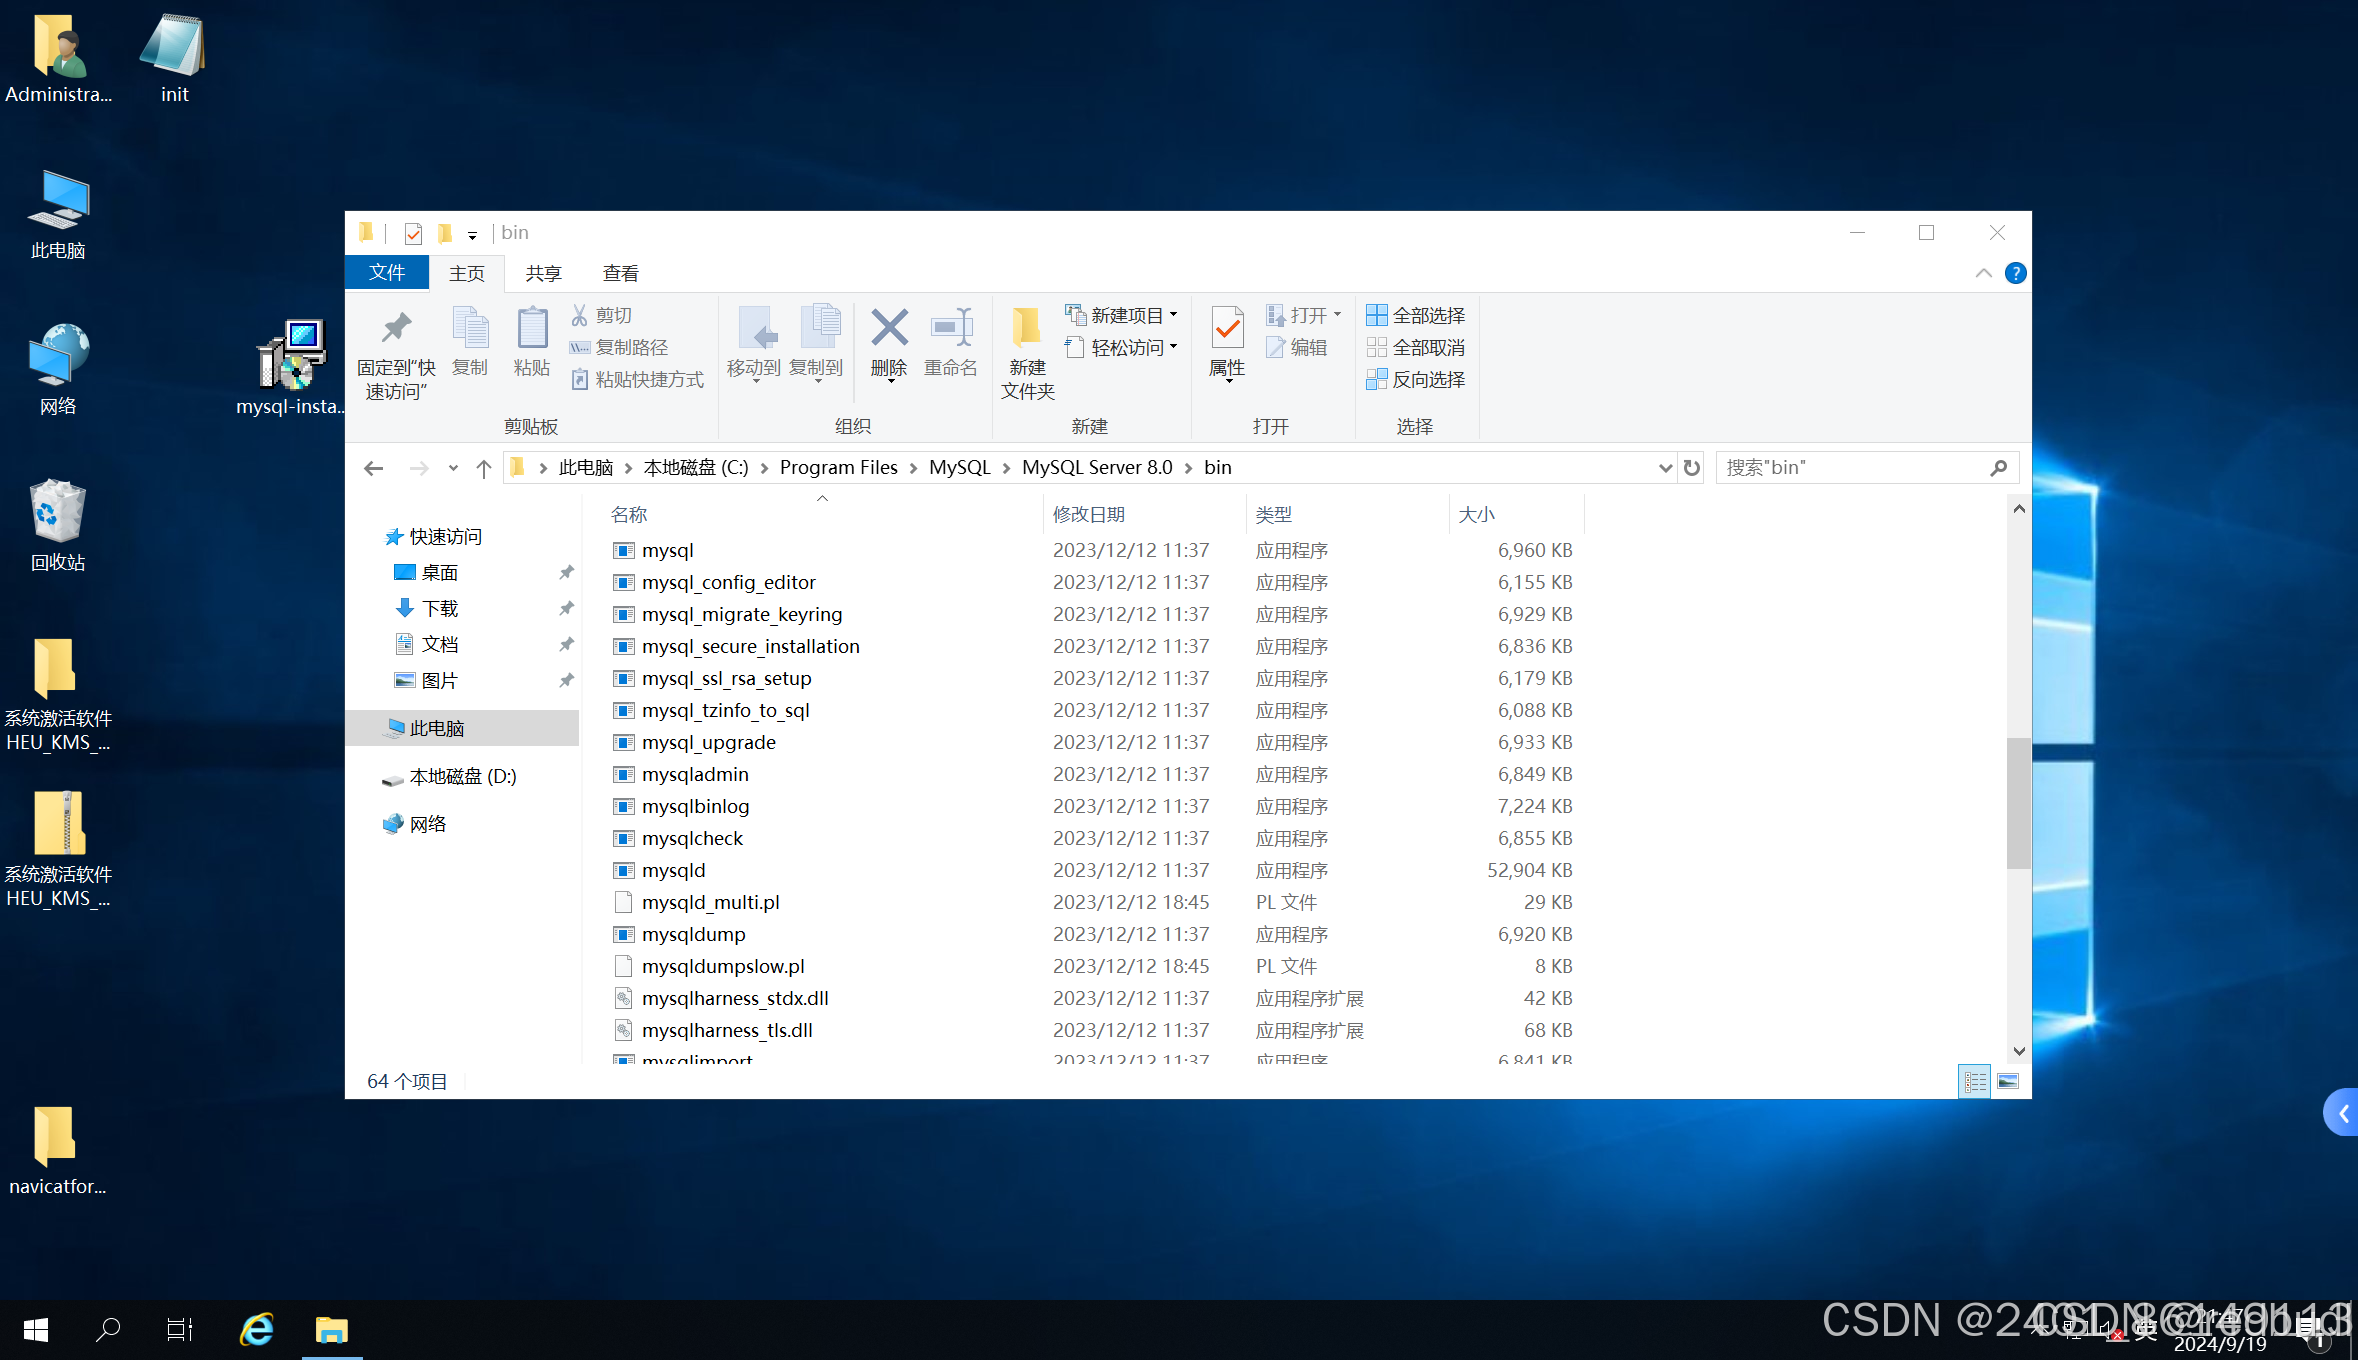This screenshot has width=2358, height=1360.
Task: Select the mysqld application file
Action: click(x=673, y=870)
